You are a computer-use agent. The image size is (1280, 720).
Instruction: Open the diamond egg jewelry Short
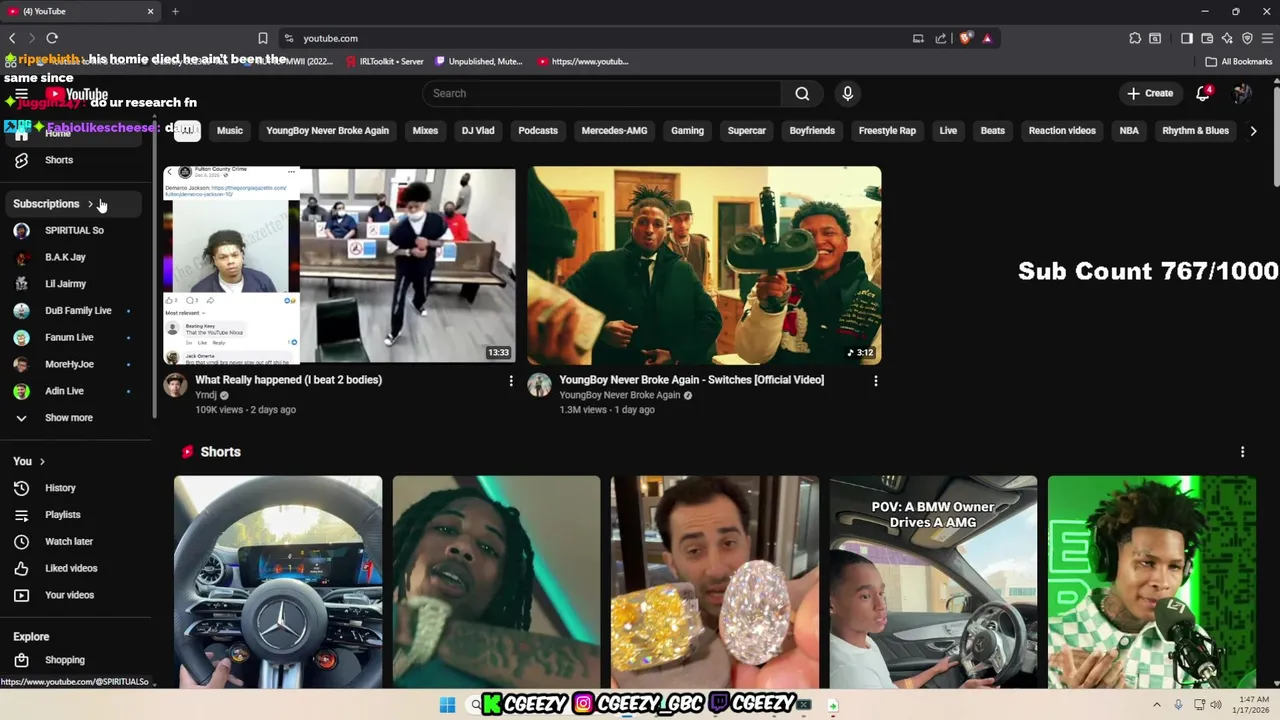715,582
